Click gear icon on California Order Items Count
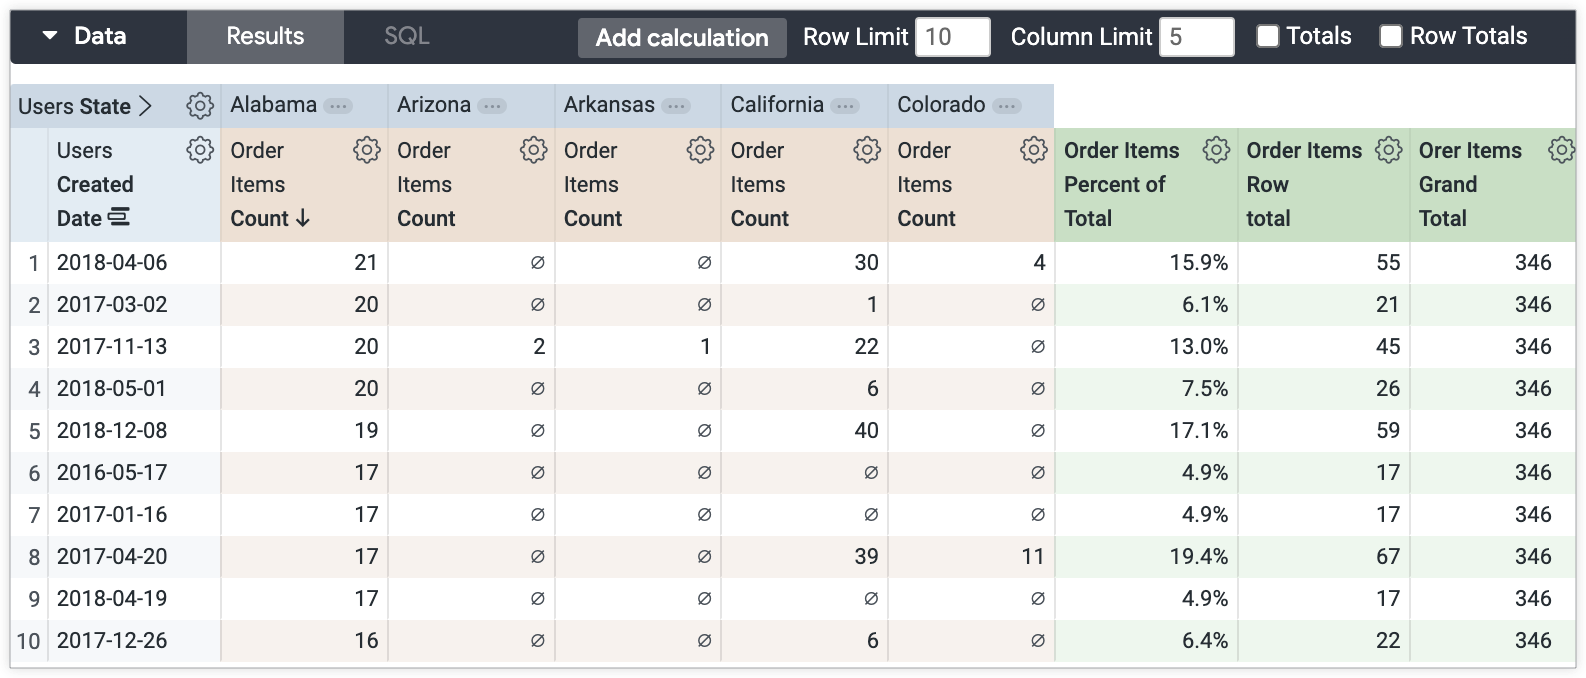 866,150
